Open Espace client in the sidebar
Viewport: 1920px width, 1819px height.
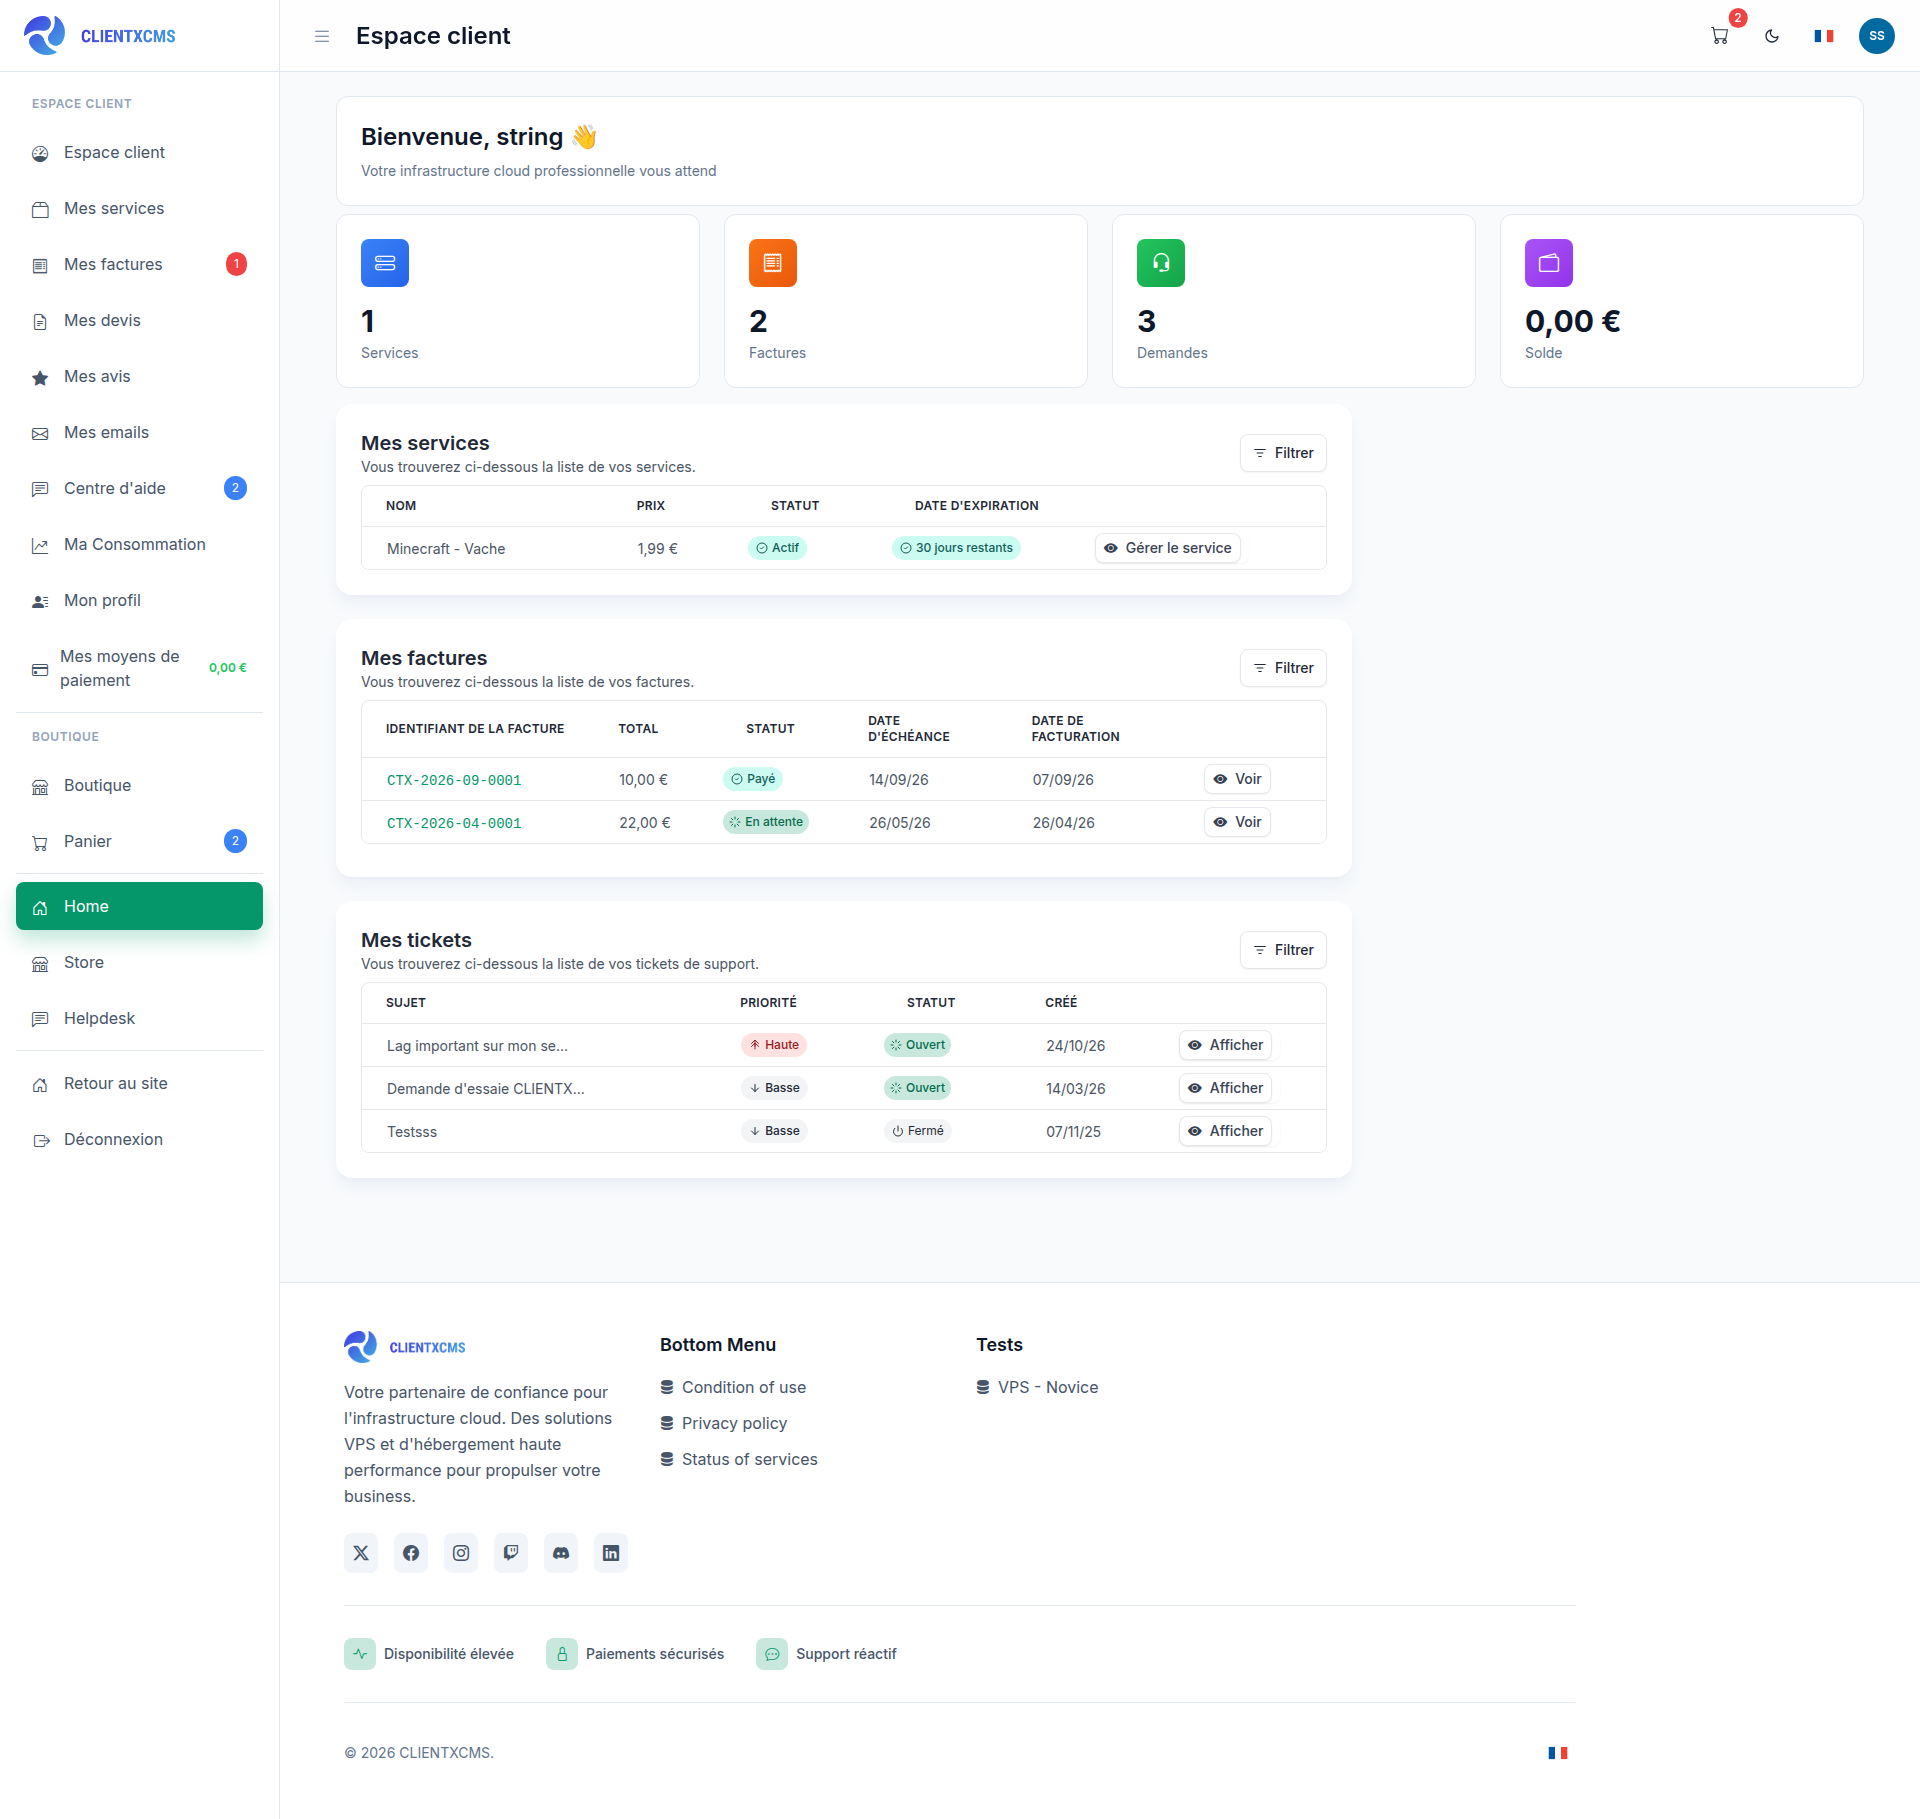(139, 152)
